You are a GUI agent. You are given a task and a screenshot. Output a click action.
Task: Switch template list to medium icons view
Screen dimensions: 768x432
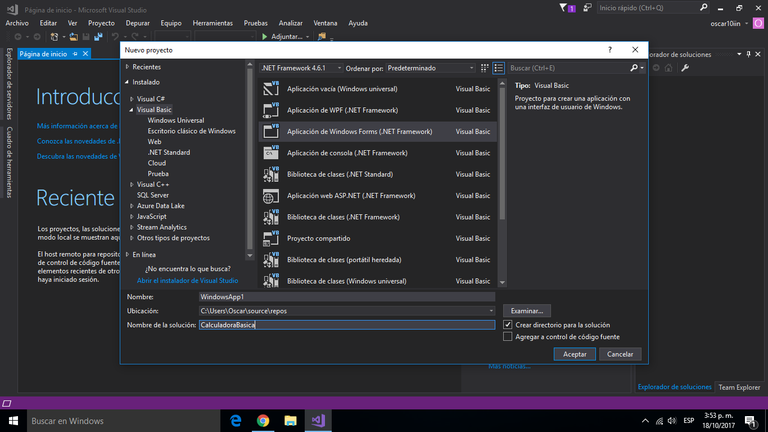pos(498,68)
